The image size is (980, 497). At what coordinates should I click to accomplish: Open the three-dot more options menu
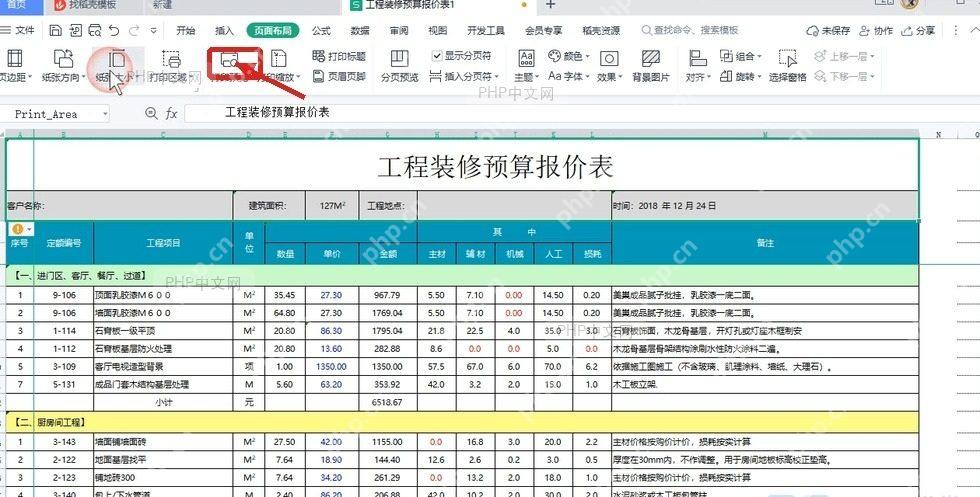point(956,31)
